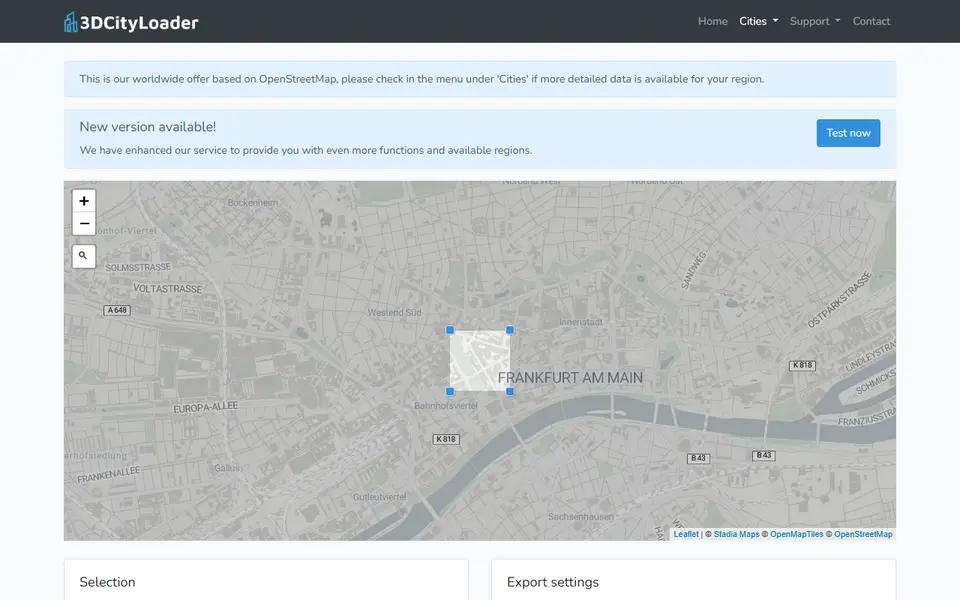Image resolution: width=960 pixels, height=600 pixels.
Task: Select the bottom-right selection handle
Action: tap(510, 391)
